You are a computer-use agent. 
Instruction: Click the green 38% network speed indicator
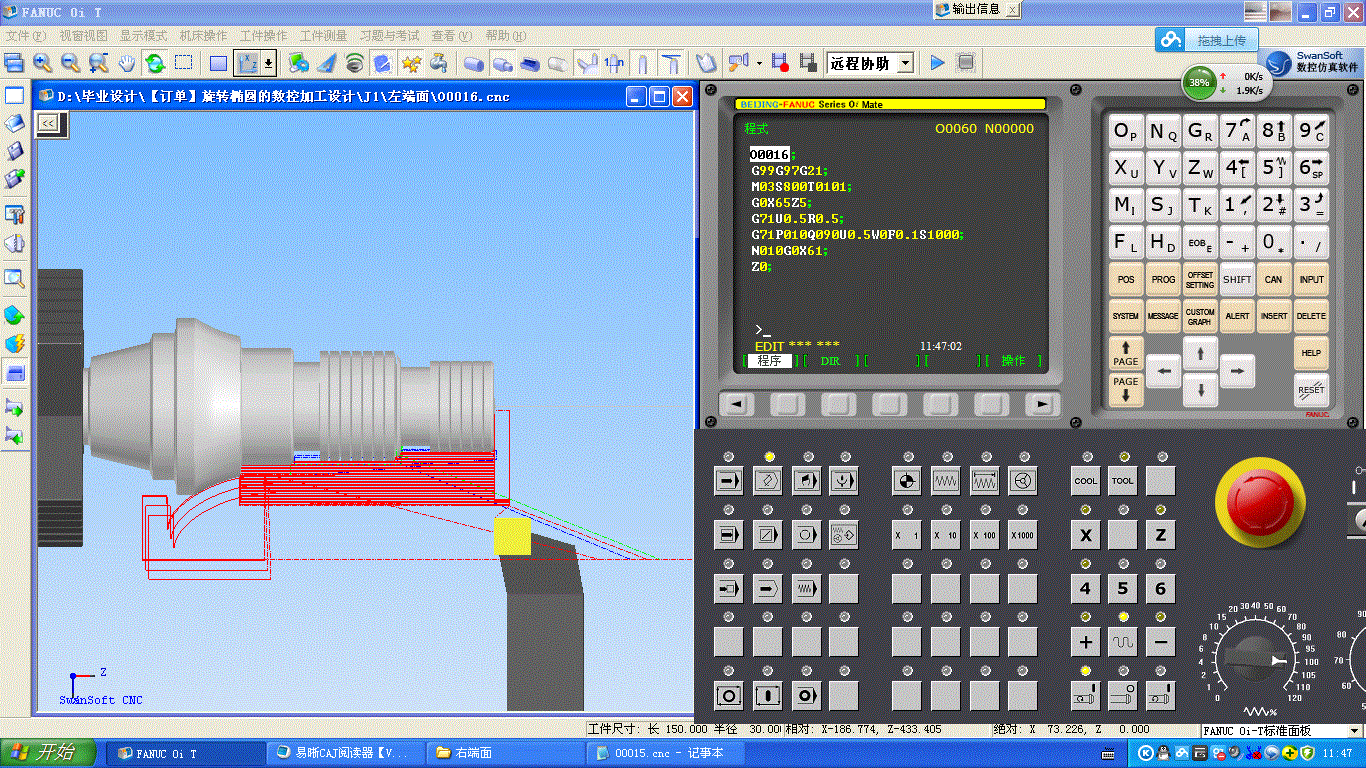[x=1199, y=82]
